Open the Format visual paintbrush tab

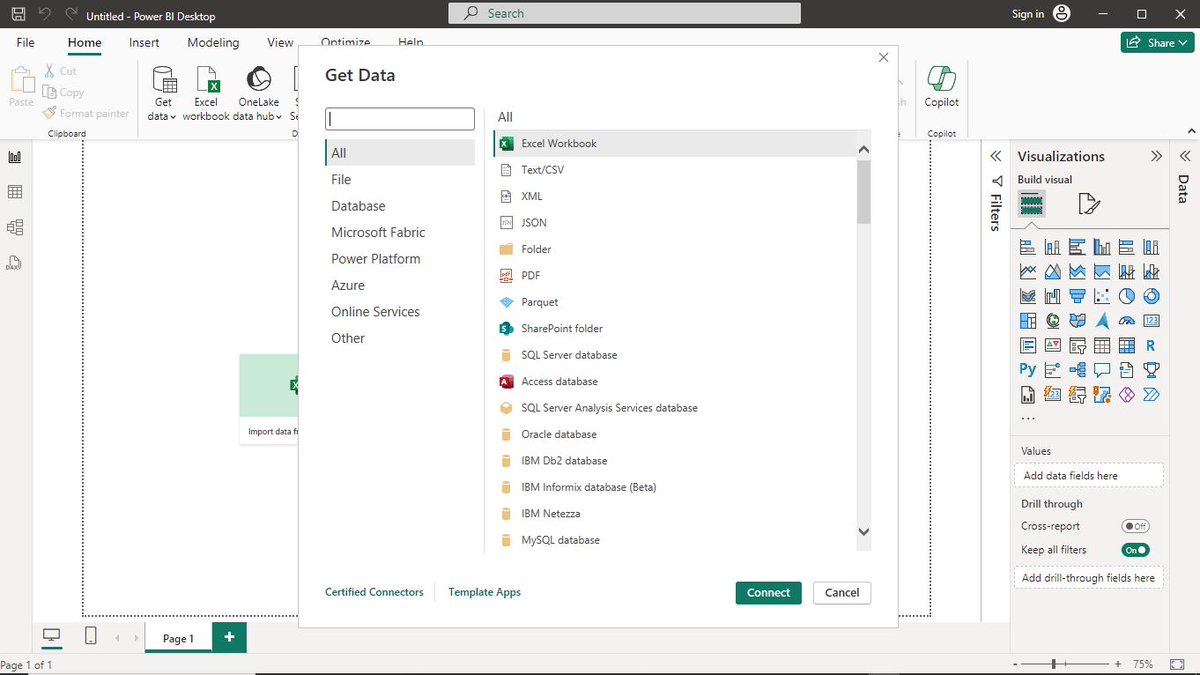tap(1089, 205)
